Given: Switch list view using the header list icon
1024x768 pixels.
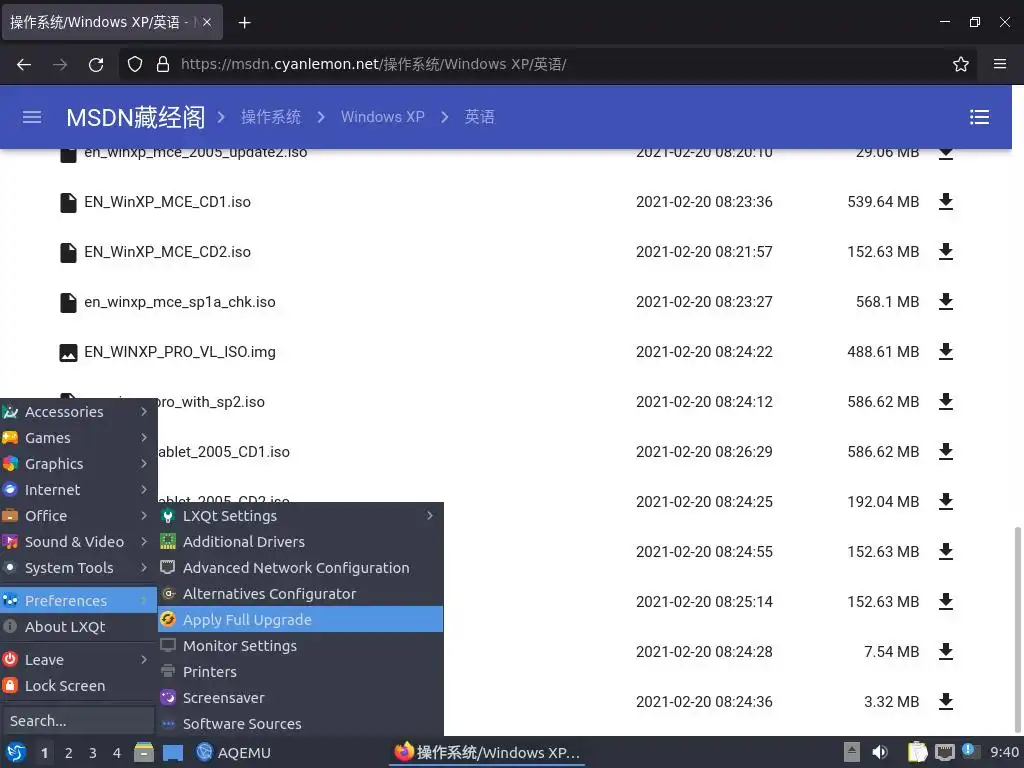Looking at the screenshot, I should (979, 117).
